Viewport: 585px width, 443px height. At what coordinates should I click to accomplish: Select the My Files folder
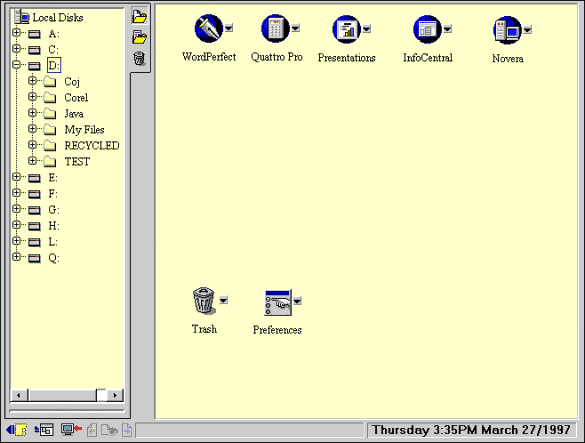pos(84,130)
